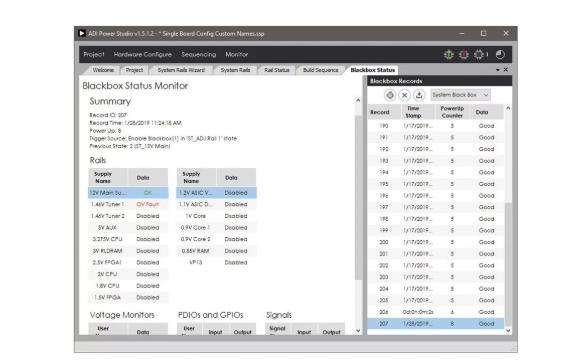Close the Blackbox Status tab panel
This screenshot has width=561, height=361.
506,70
